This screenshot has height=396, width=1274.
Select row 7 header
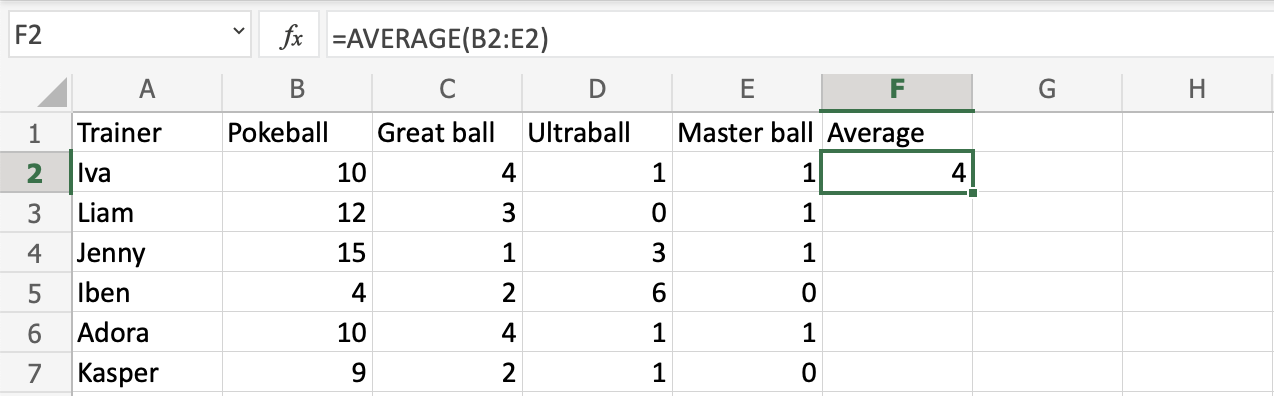(x=36, y=373)
